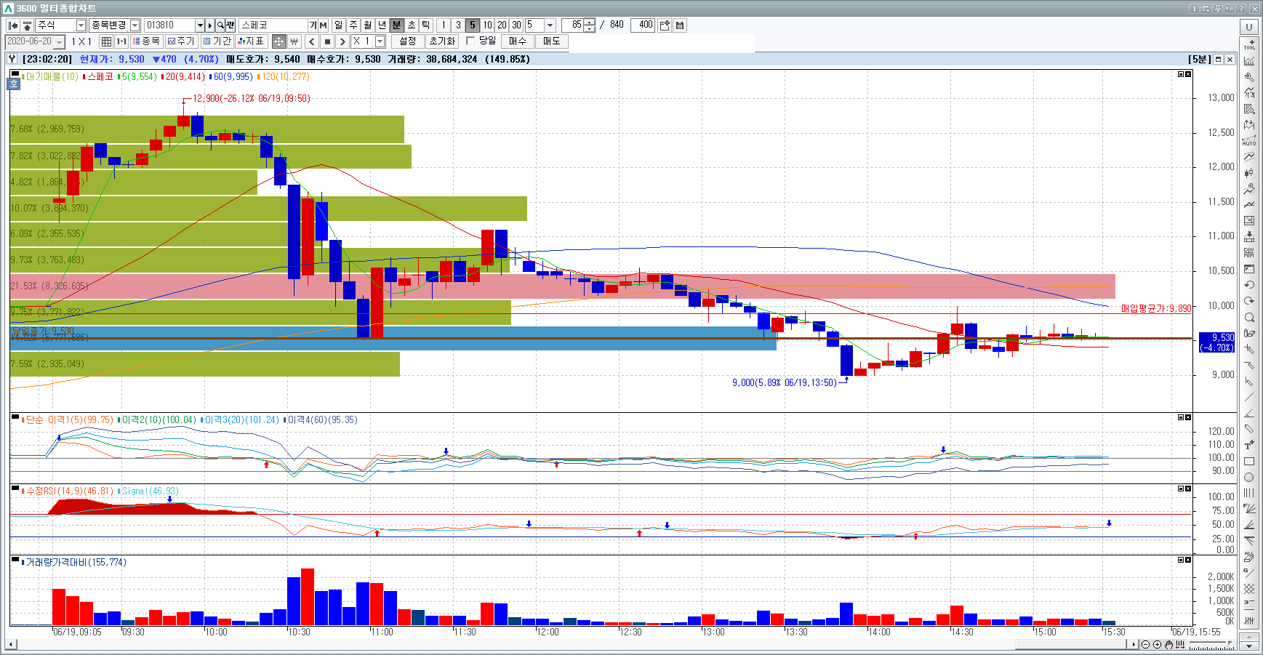This screenshot has height=655, width=1263.
Task: Click the TOOL icon atop right toolbar
Action: point(1248,43)
